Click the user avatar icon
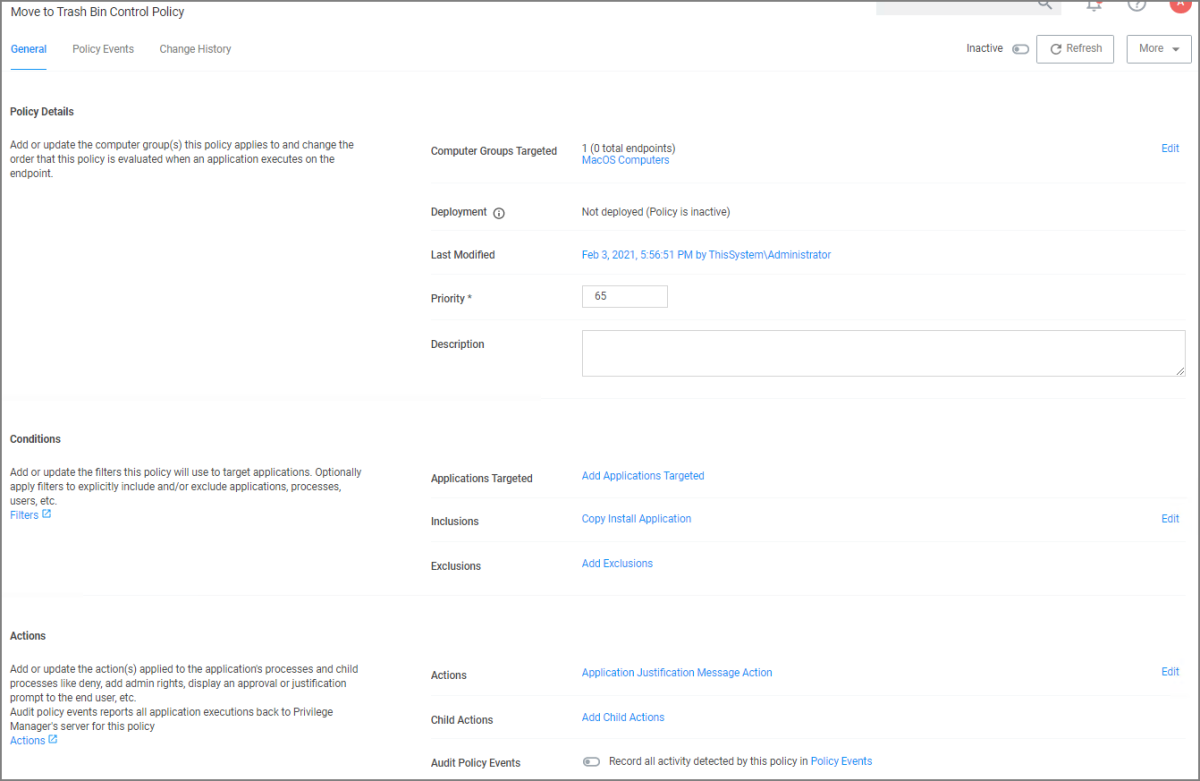1200x781 pixels. point(1180,4)
